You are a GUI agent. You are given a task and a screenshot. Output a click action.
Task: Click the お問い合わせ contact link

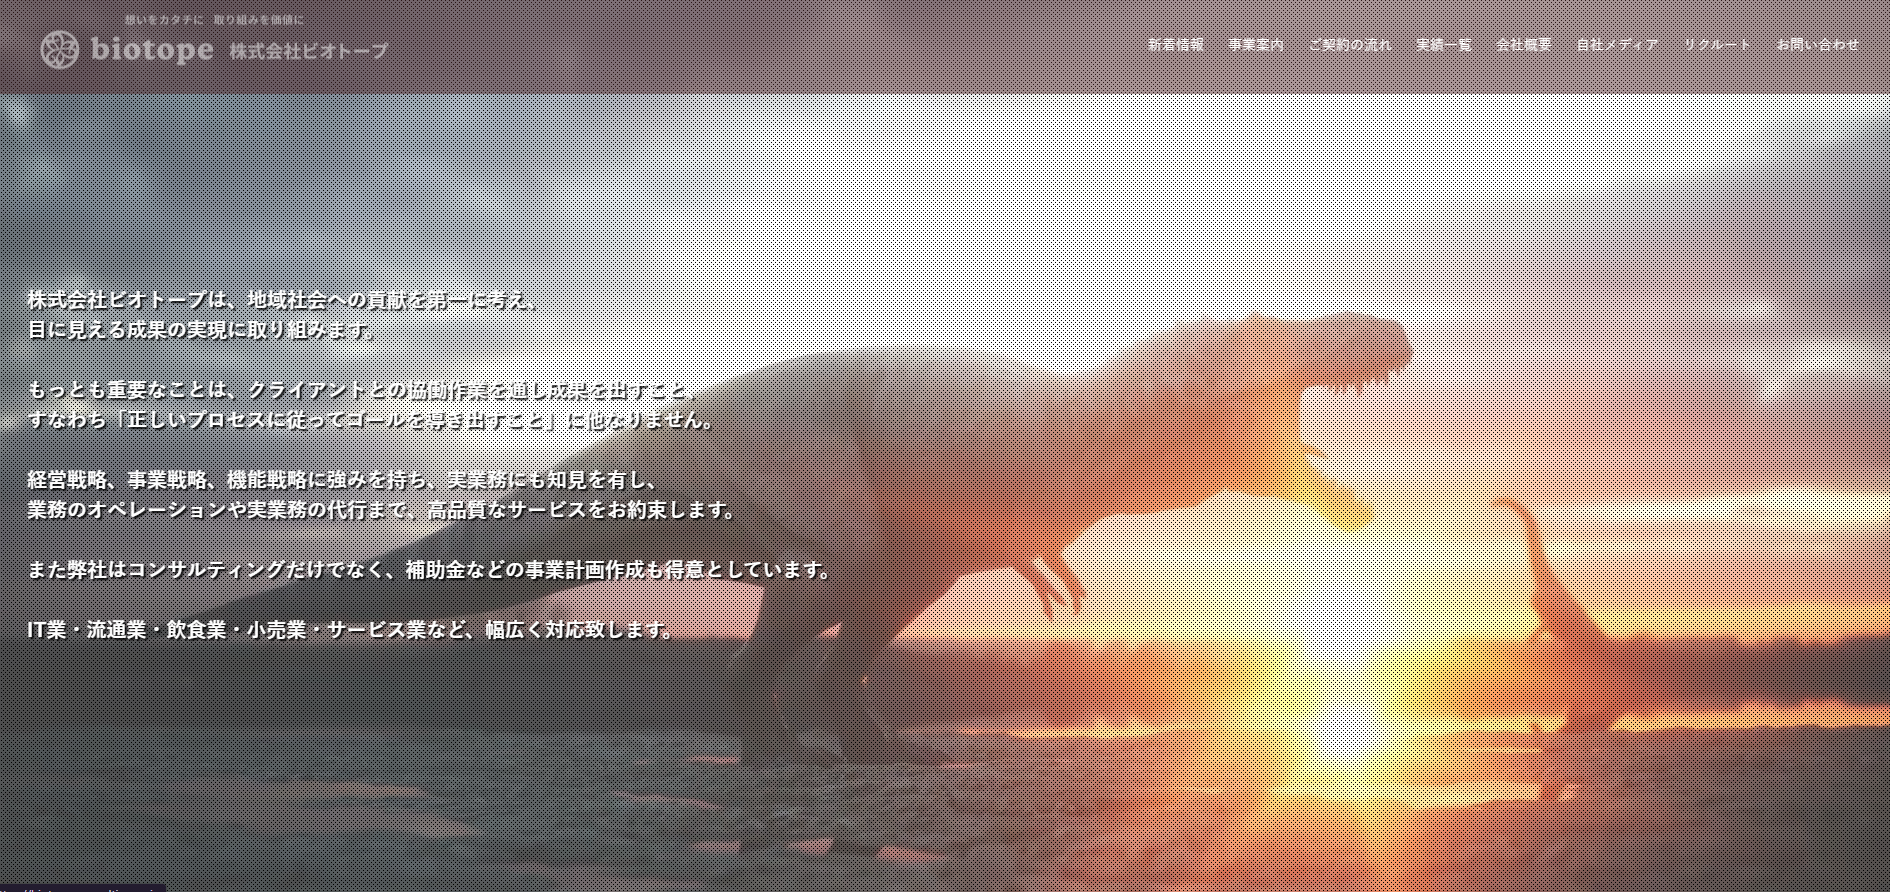click(1818, 45)
